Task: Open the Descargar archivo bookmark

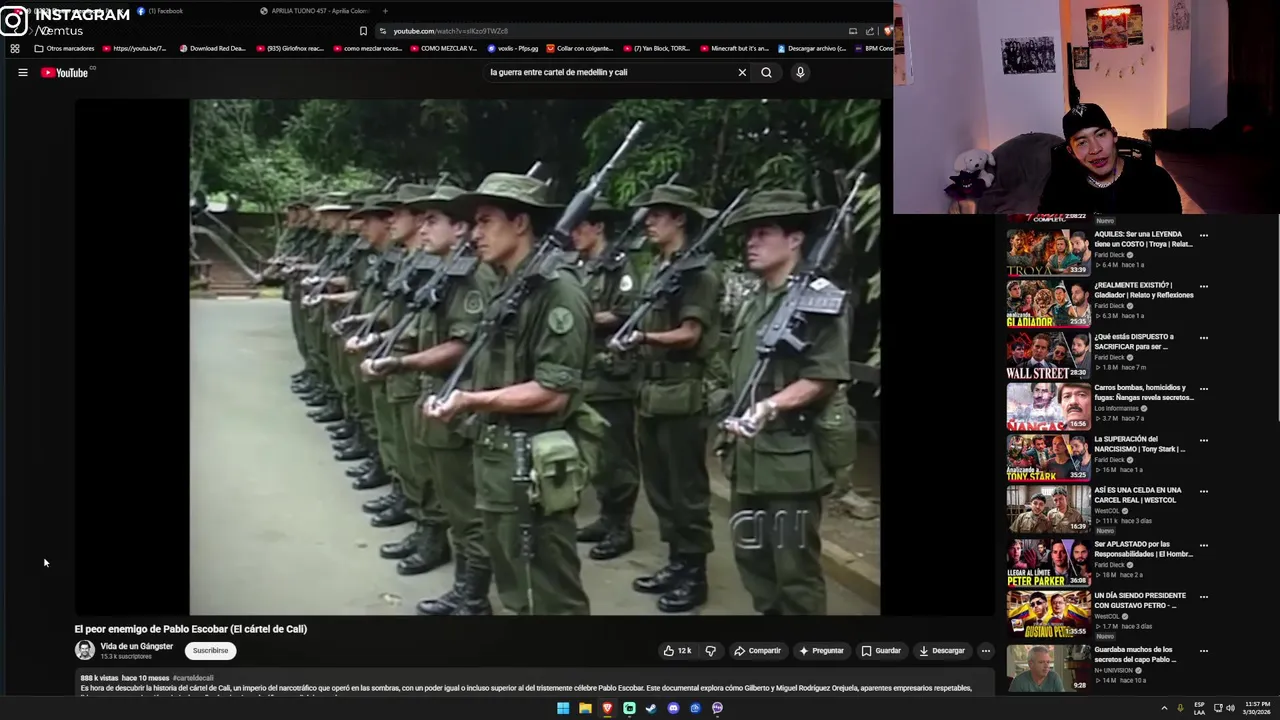Action: pyautogui.click(x=812, y=48)
